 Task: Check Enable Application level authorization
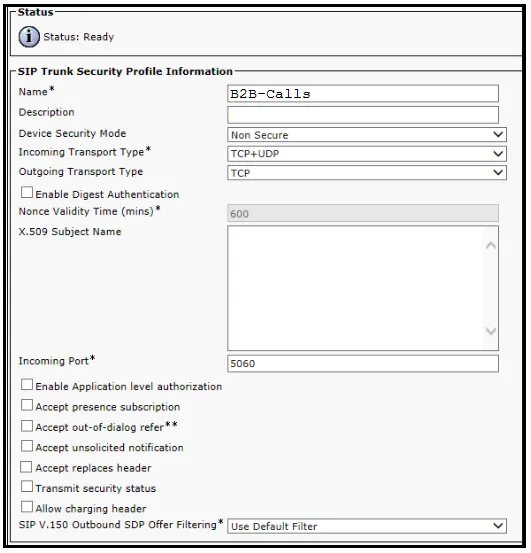[x=27, y=385]
